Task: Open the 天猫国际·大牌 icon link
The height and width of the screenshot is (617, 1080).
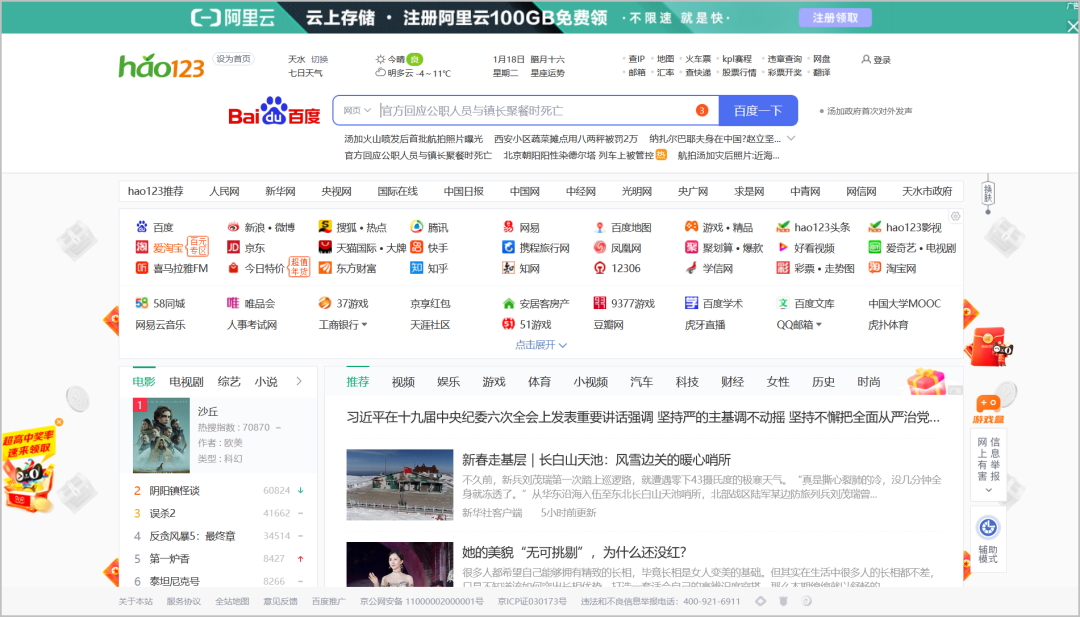Action: click(325, 247)
